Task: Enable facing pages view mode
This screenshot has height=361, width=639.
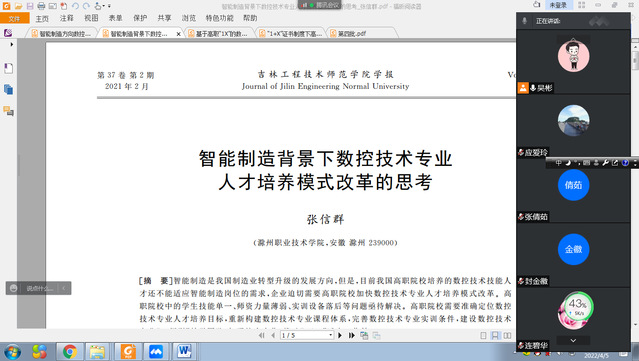Action: coord(507,335)
